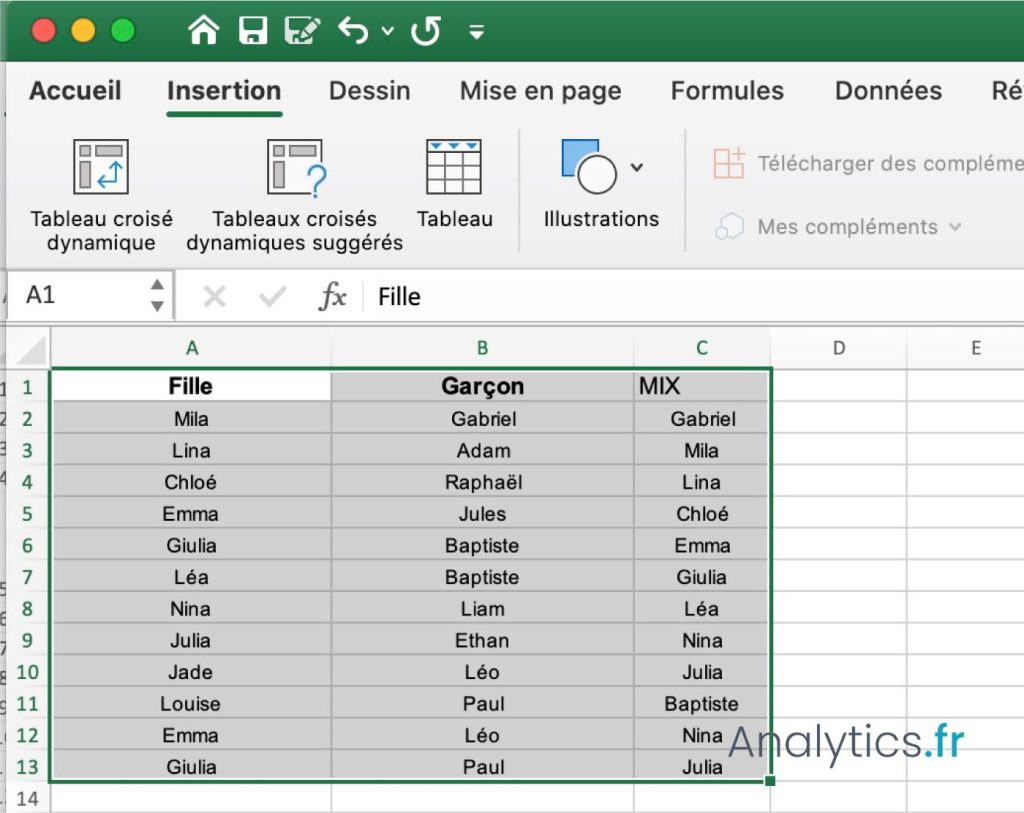Select row 7 header
This screenshot has width=1024, height=813.
(x=27, y=577)
